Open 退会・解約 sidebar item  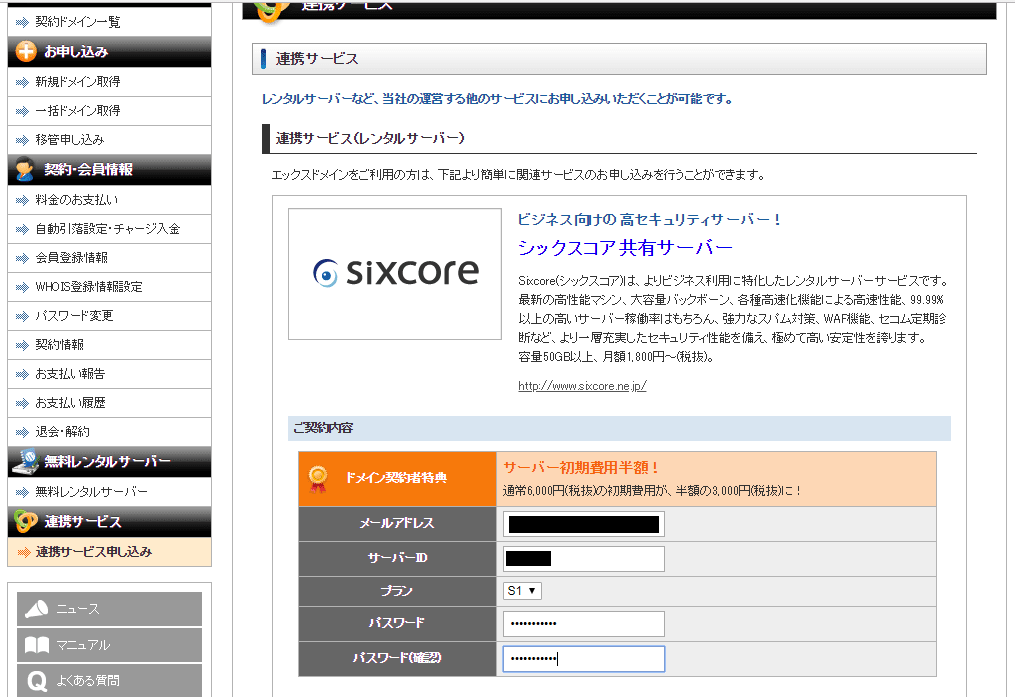[x=109, y=432]
